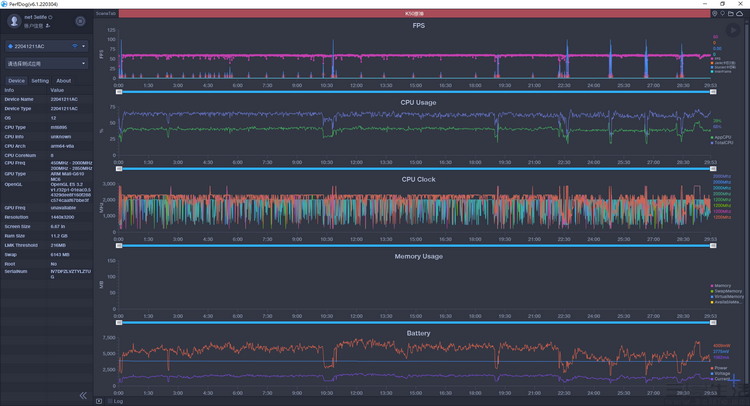Click the CPU Arch row value arm64-v8a
The image size is (750, 406).
pos(62,146)
